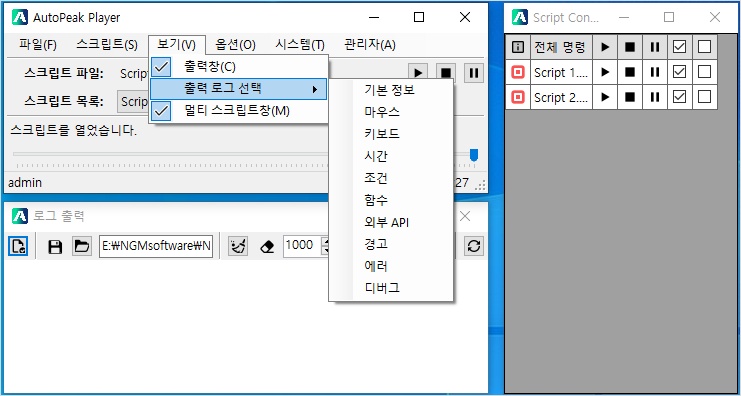The image size is (741, 396).
Task: Click the play button in AutoPeak Player
Action: pyautogui.click(x=418, y=73)
